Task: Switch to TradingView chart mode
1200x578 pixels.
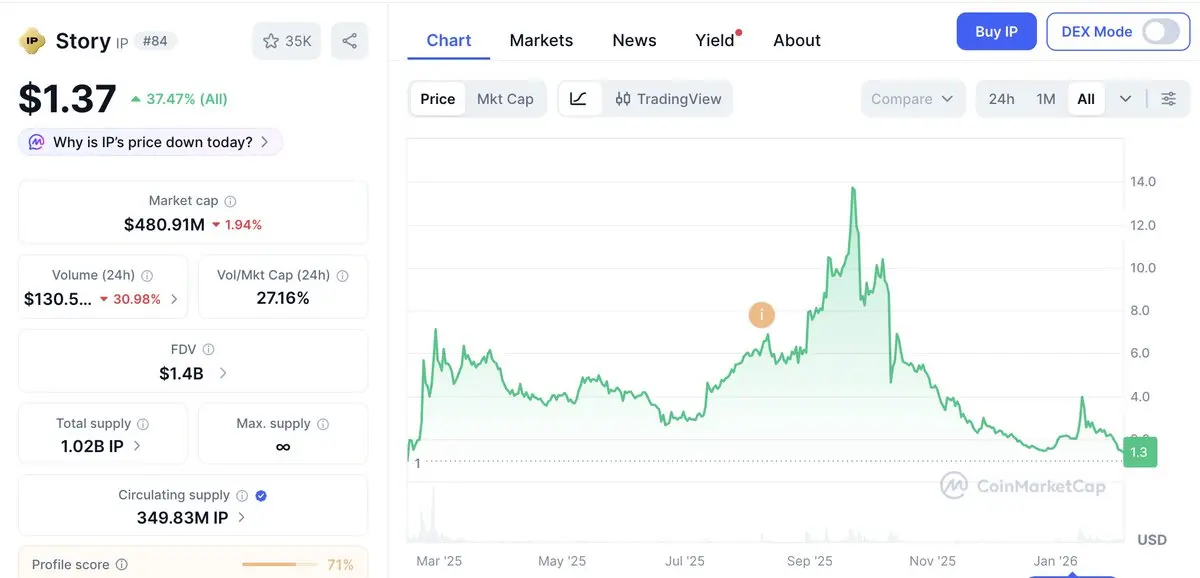Action: pyautogui.click(x=668, y=99)
